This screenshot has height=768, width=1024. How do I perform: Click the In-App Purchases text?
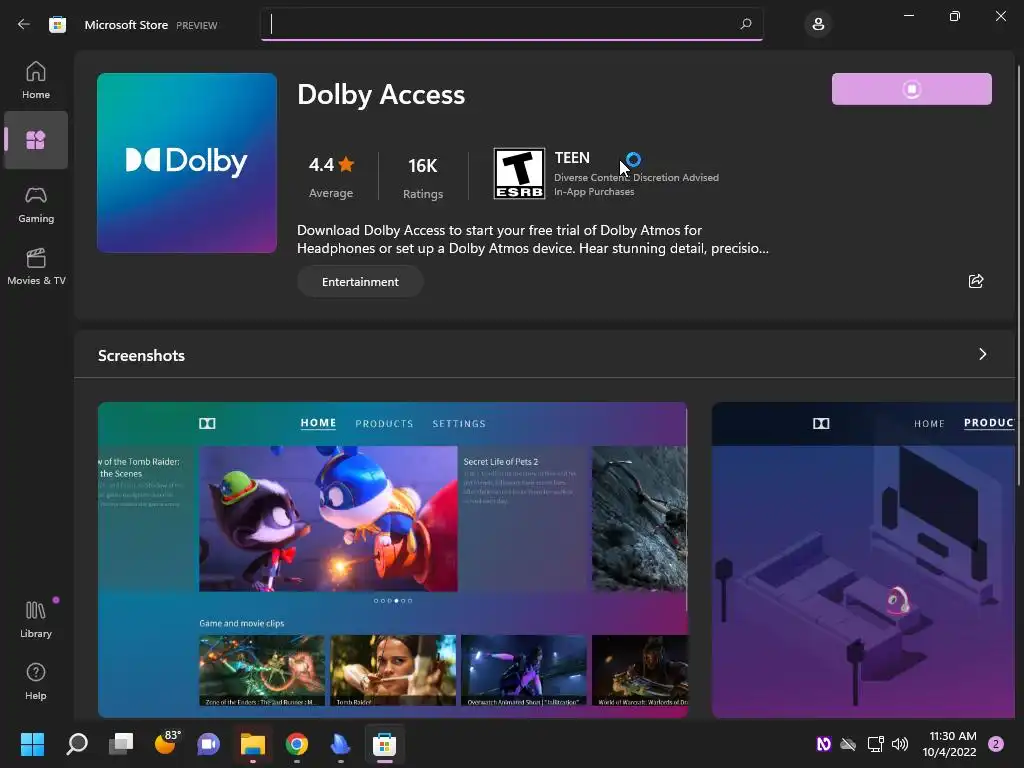(x=594, y=191)
